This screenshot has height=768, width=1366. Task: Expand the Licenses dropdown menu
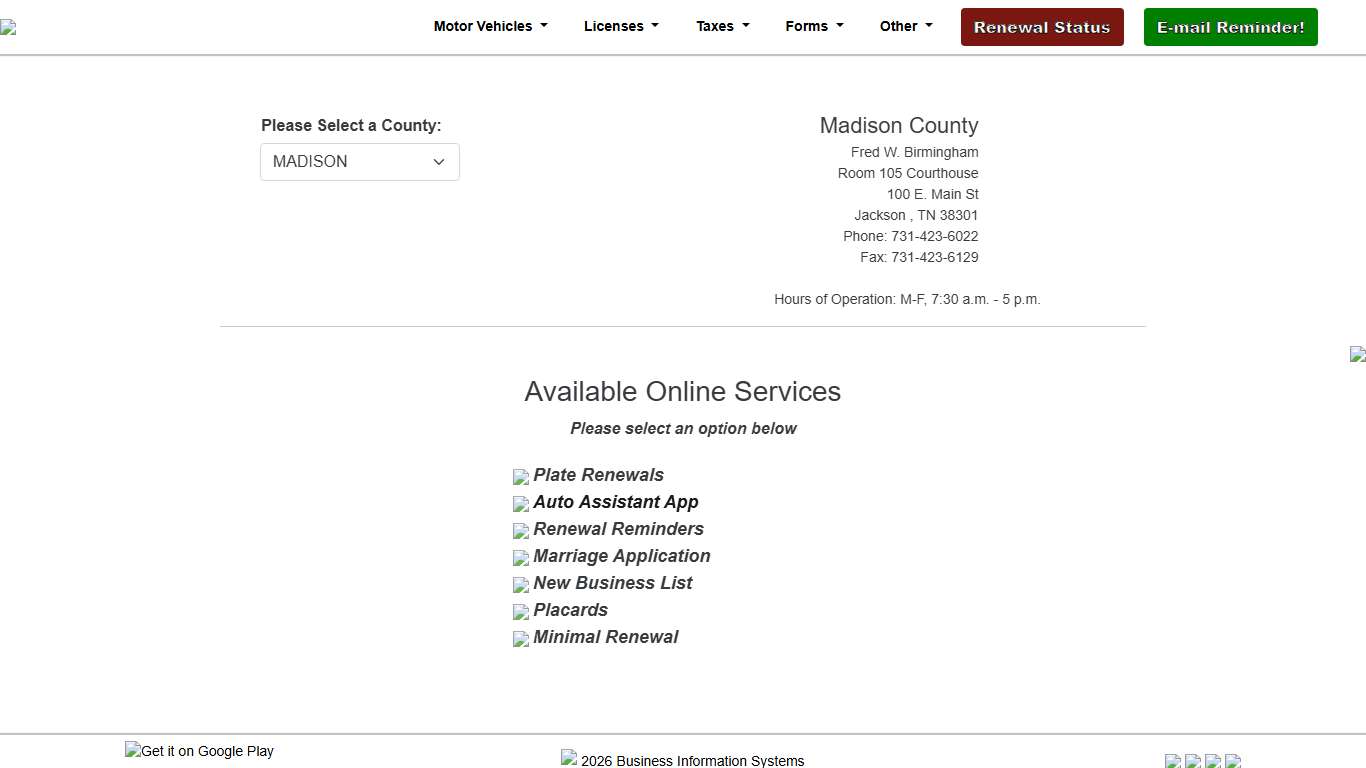[x=621, y=27]
